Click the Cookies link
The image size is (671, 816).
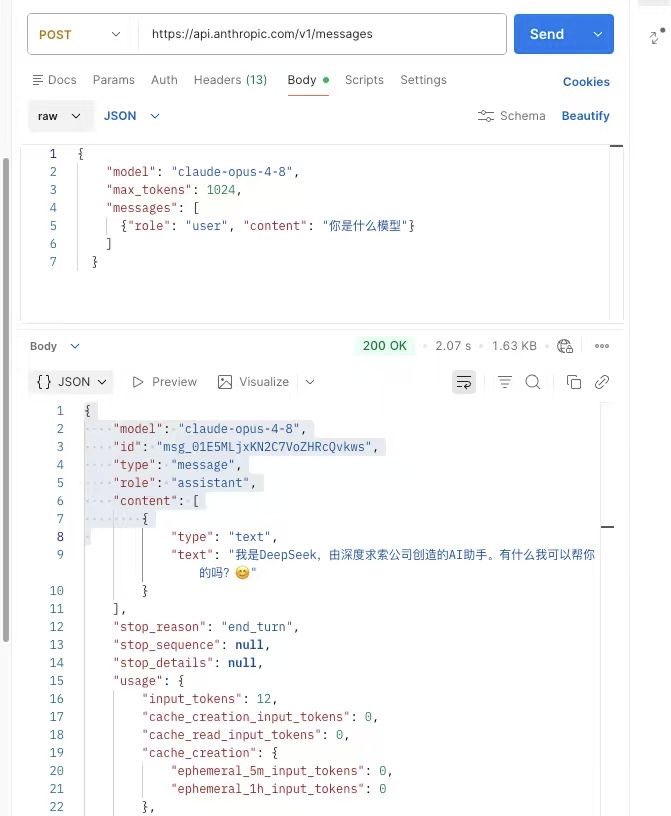point(586,82)
